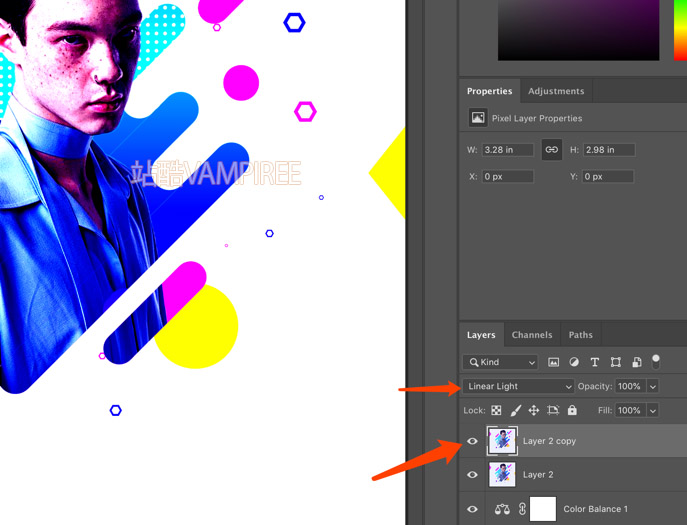Viewport: 687px width, 525px height.
Task: Switch to the Properties tab
Action: coord(489,91)
